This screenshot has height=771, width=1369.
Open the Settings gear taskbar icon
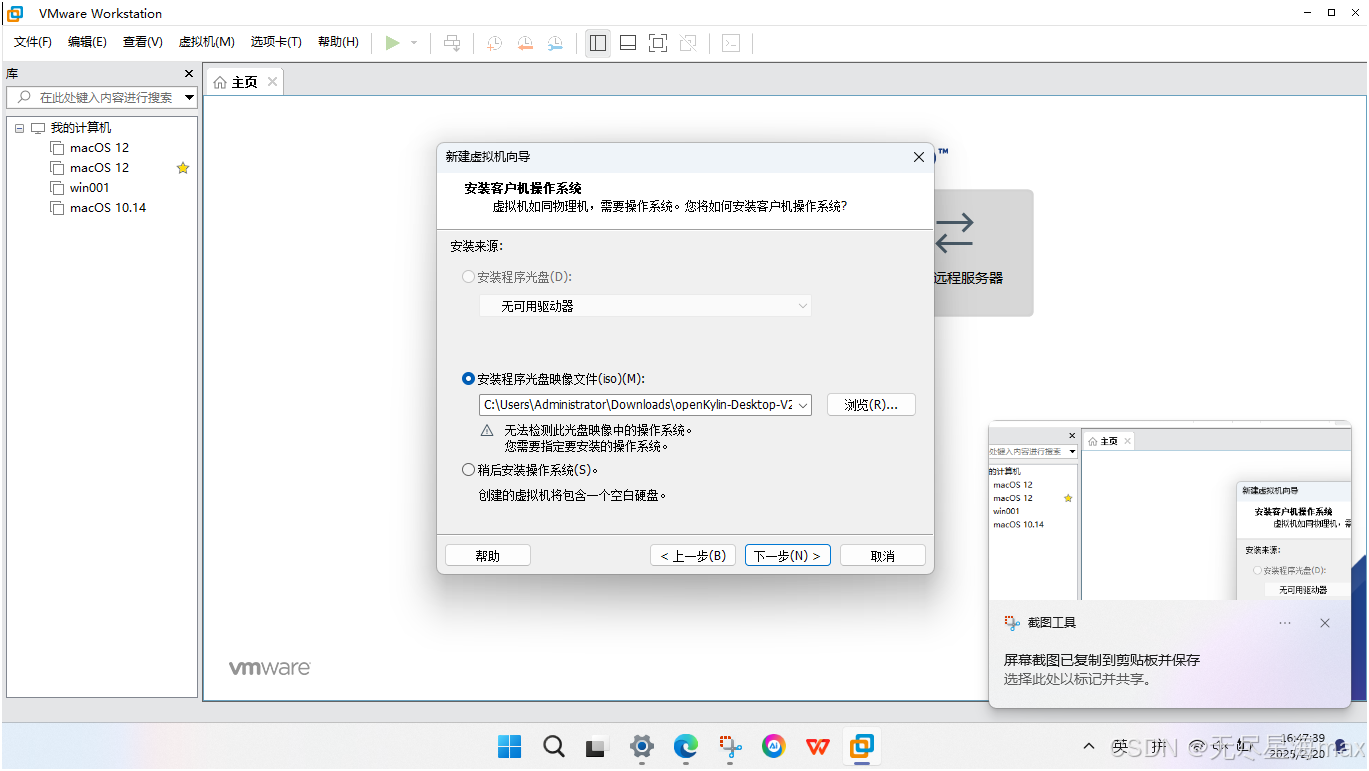(641, 746)
